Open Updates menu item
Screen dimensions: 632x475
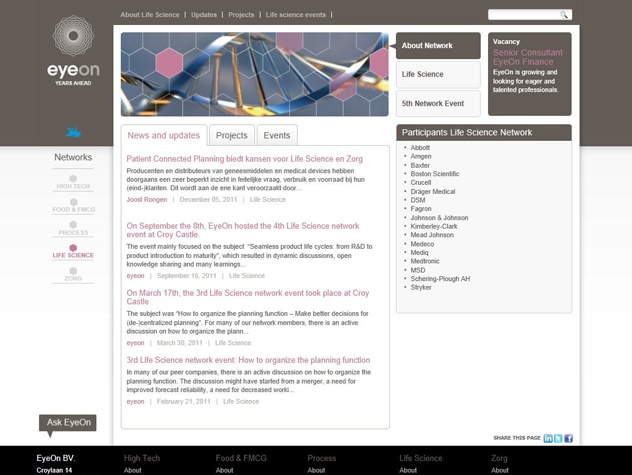tap(204, 15)
